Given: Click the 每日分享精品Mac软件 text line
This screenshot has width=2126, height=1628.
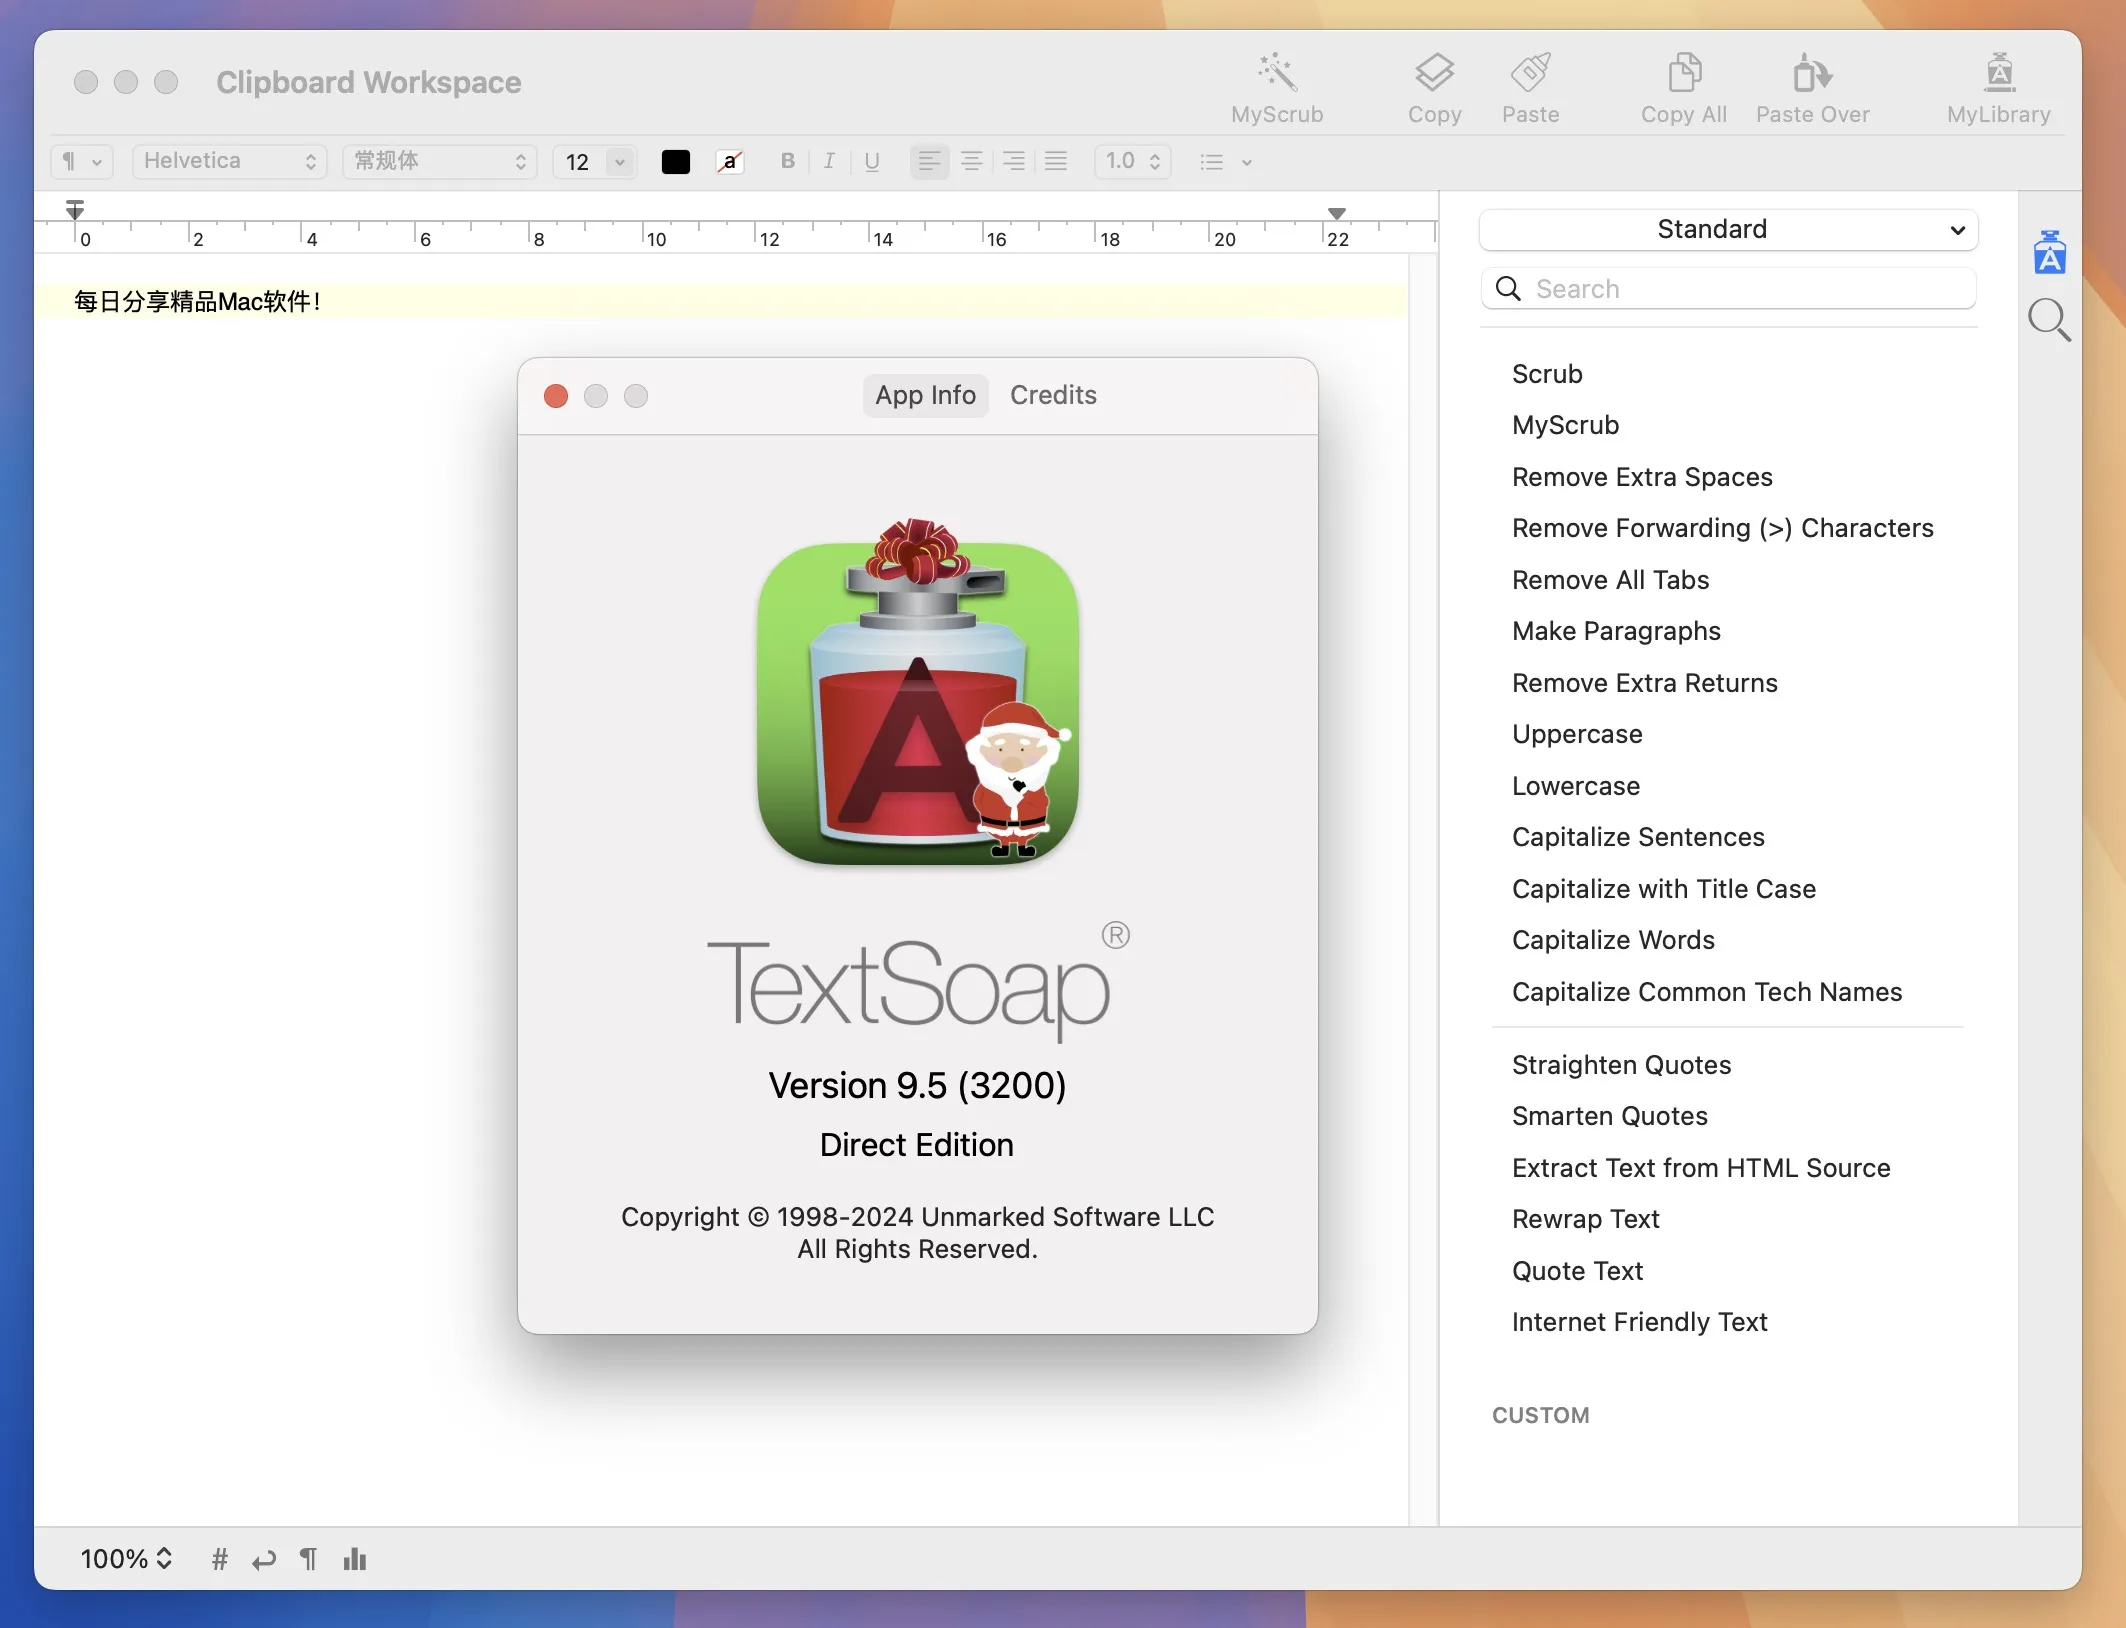Looking at the screenshot, I should click(197, 301).
